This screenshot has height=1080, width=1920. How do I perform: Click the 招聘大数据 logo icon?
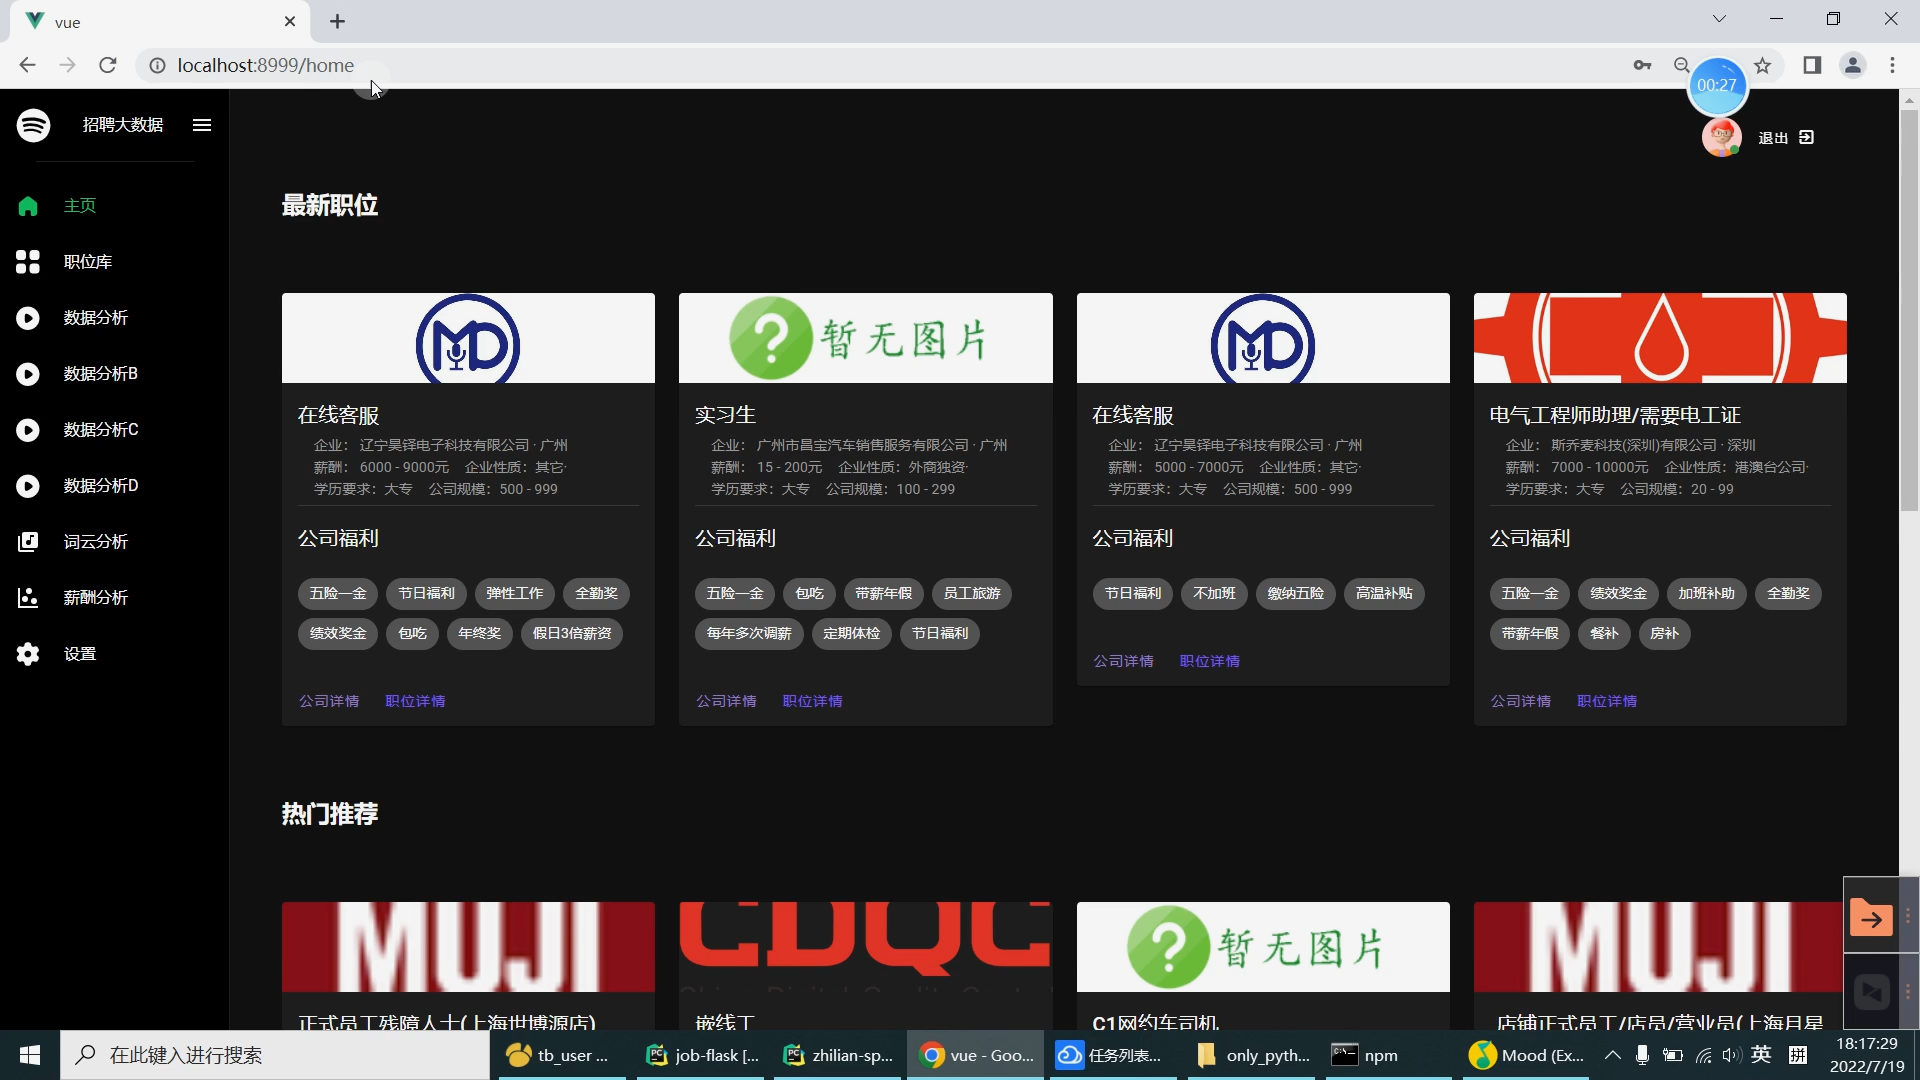click(x=33, y=125)
